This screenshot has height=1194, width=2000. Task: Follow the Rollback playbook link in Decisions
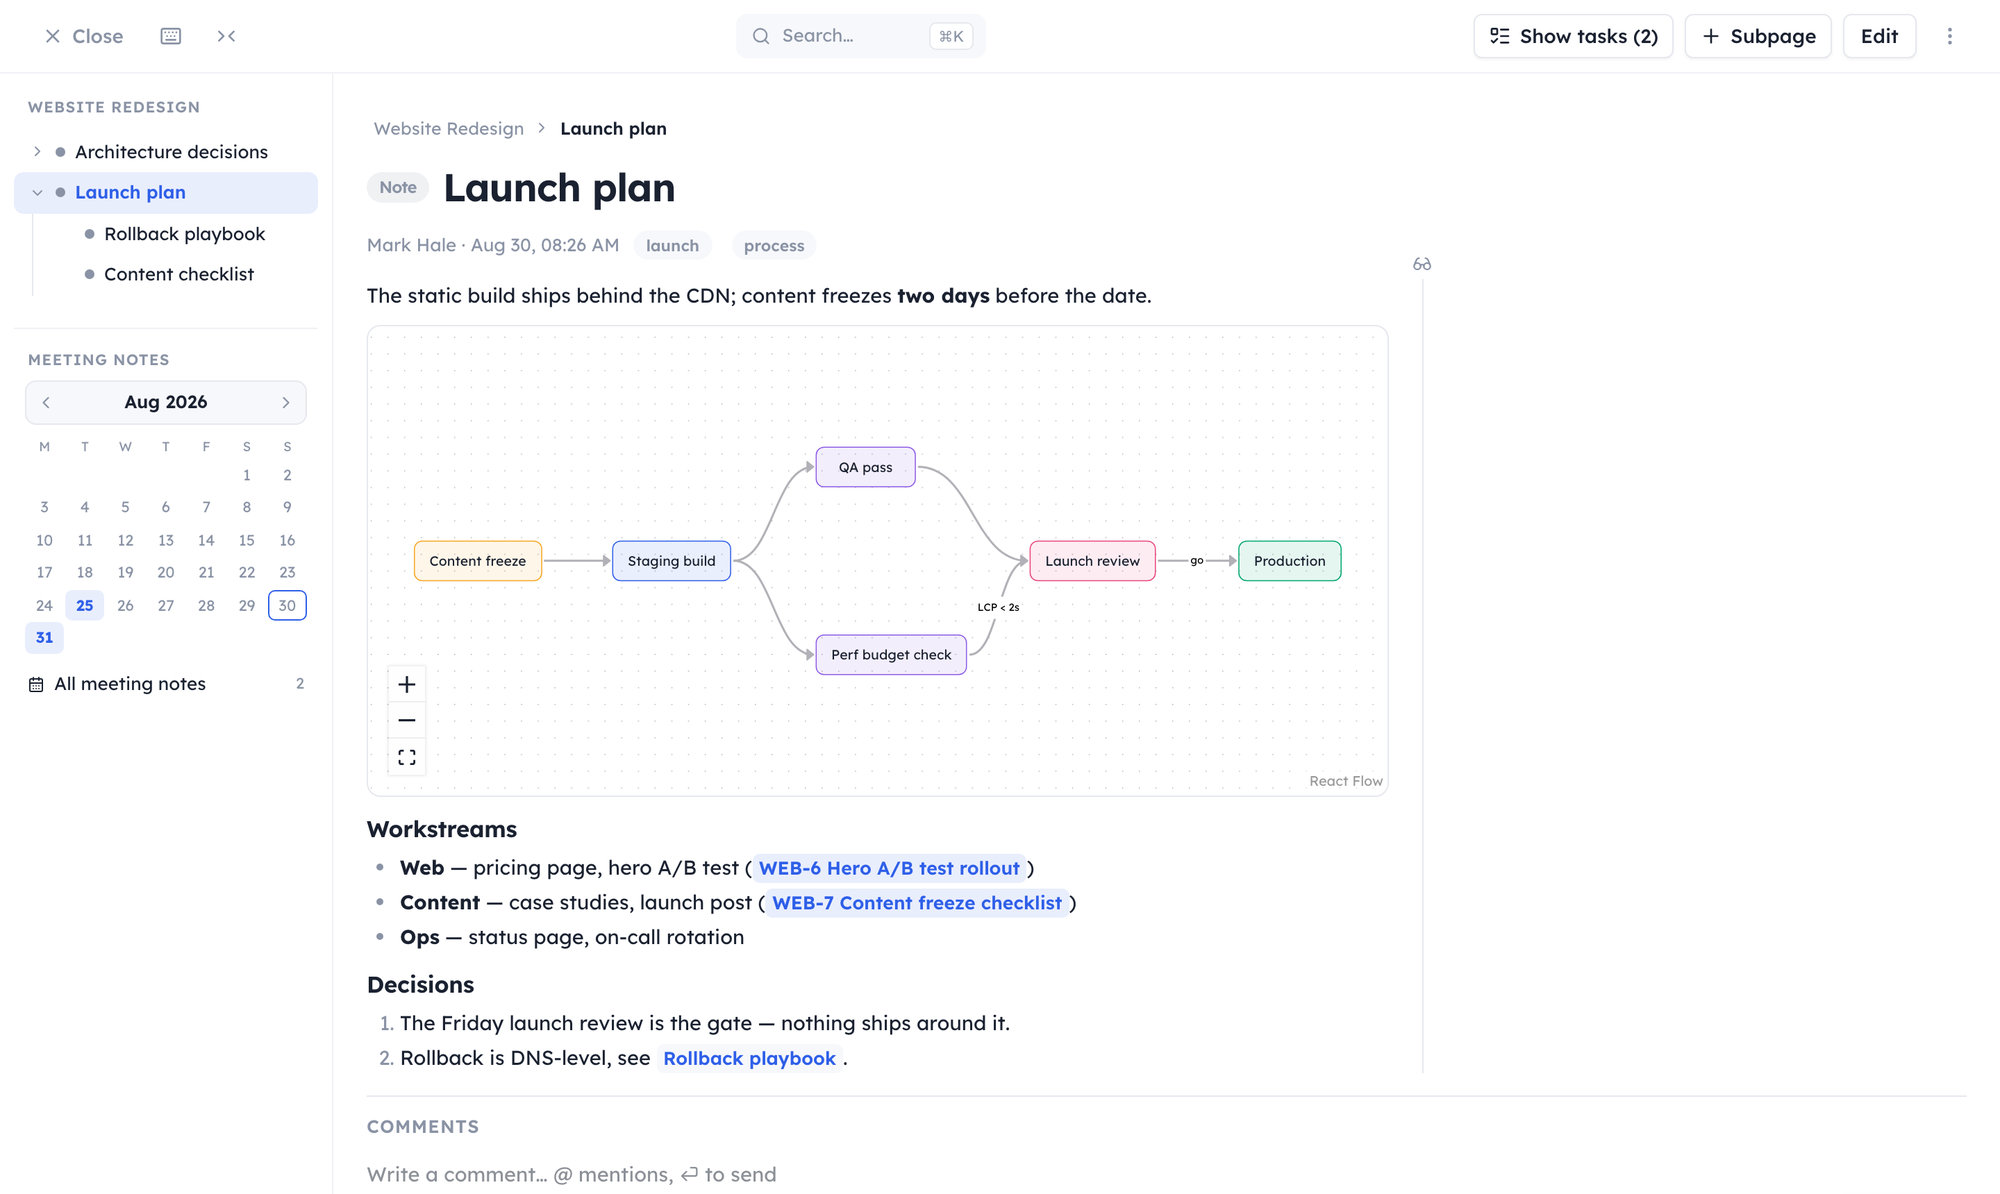pos(749,1058)
